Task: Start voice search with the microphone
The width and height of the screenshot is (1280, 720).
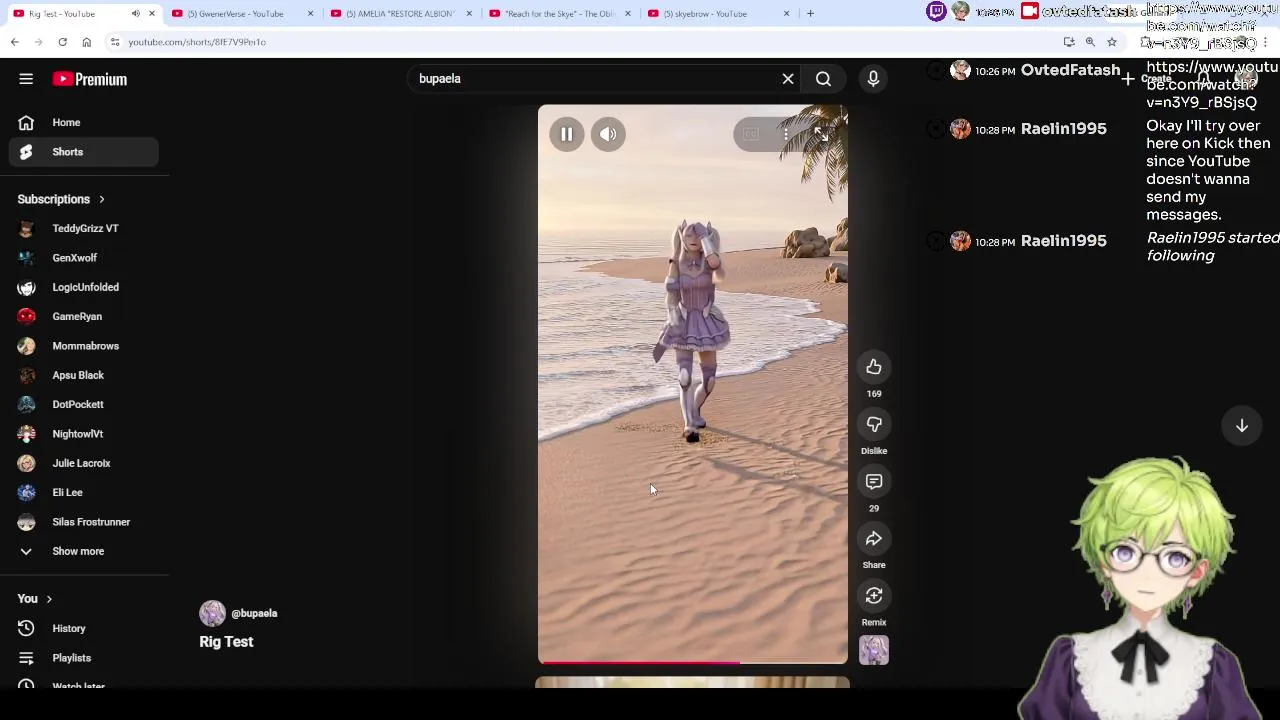Action: pyautogui.click(x=873, y=79)
